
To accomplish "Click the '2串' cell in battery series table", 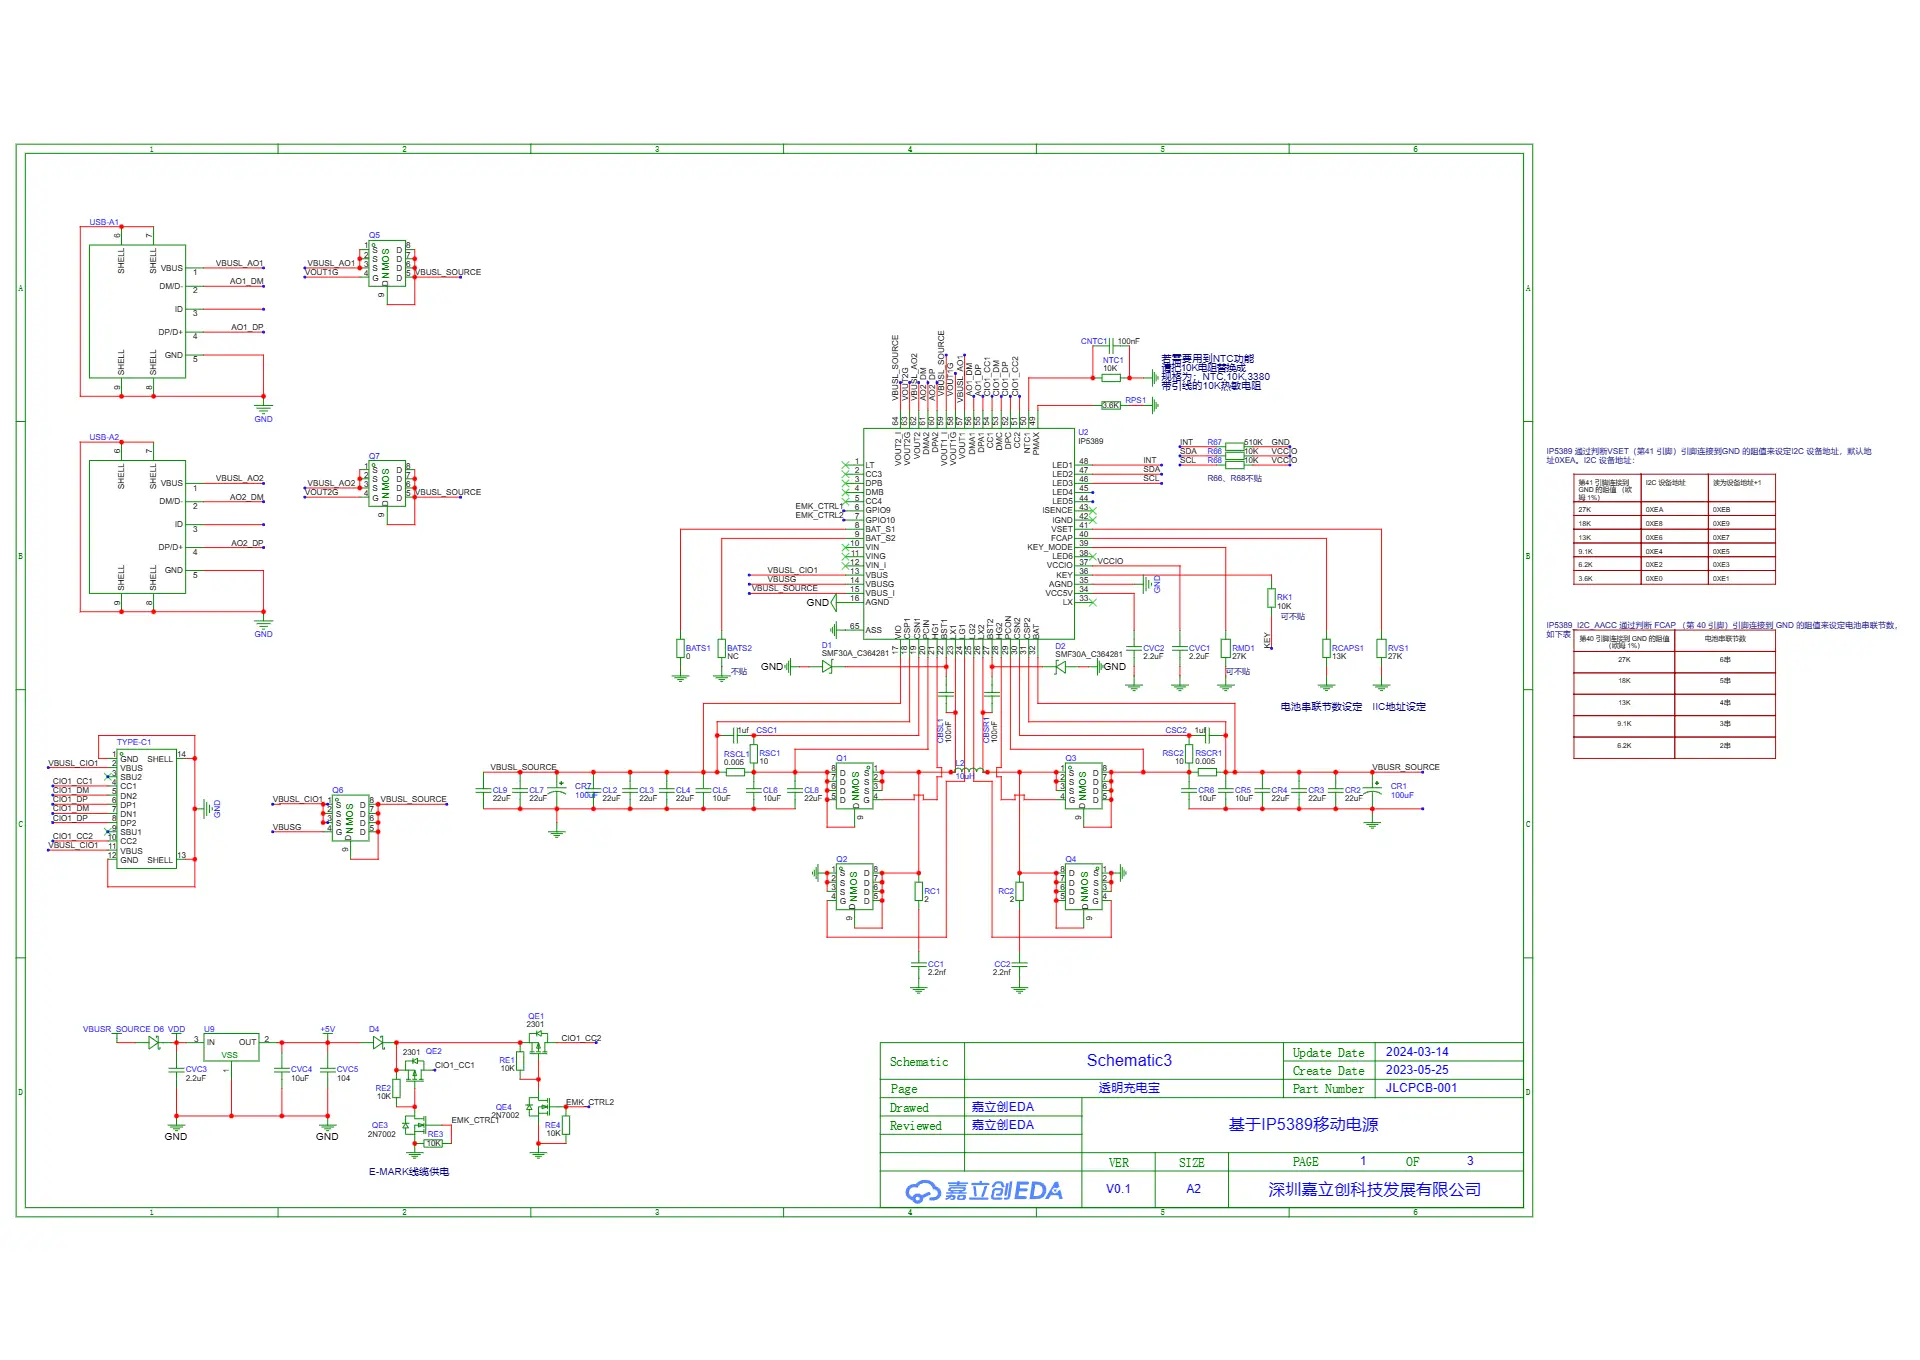I will (x=1725, y=746).
